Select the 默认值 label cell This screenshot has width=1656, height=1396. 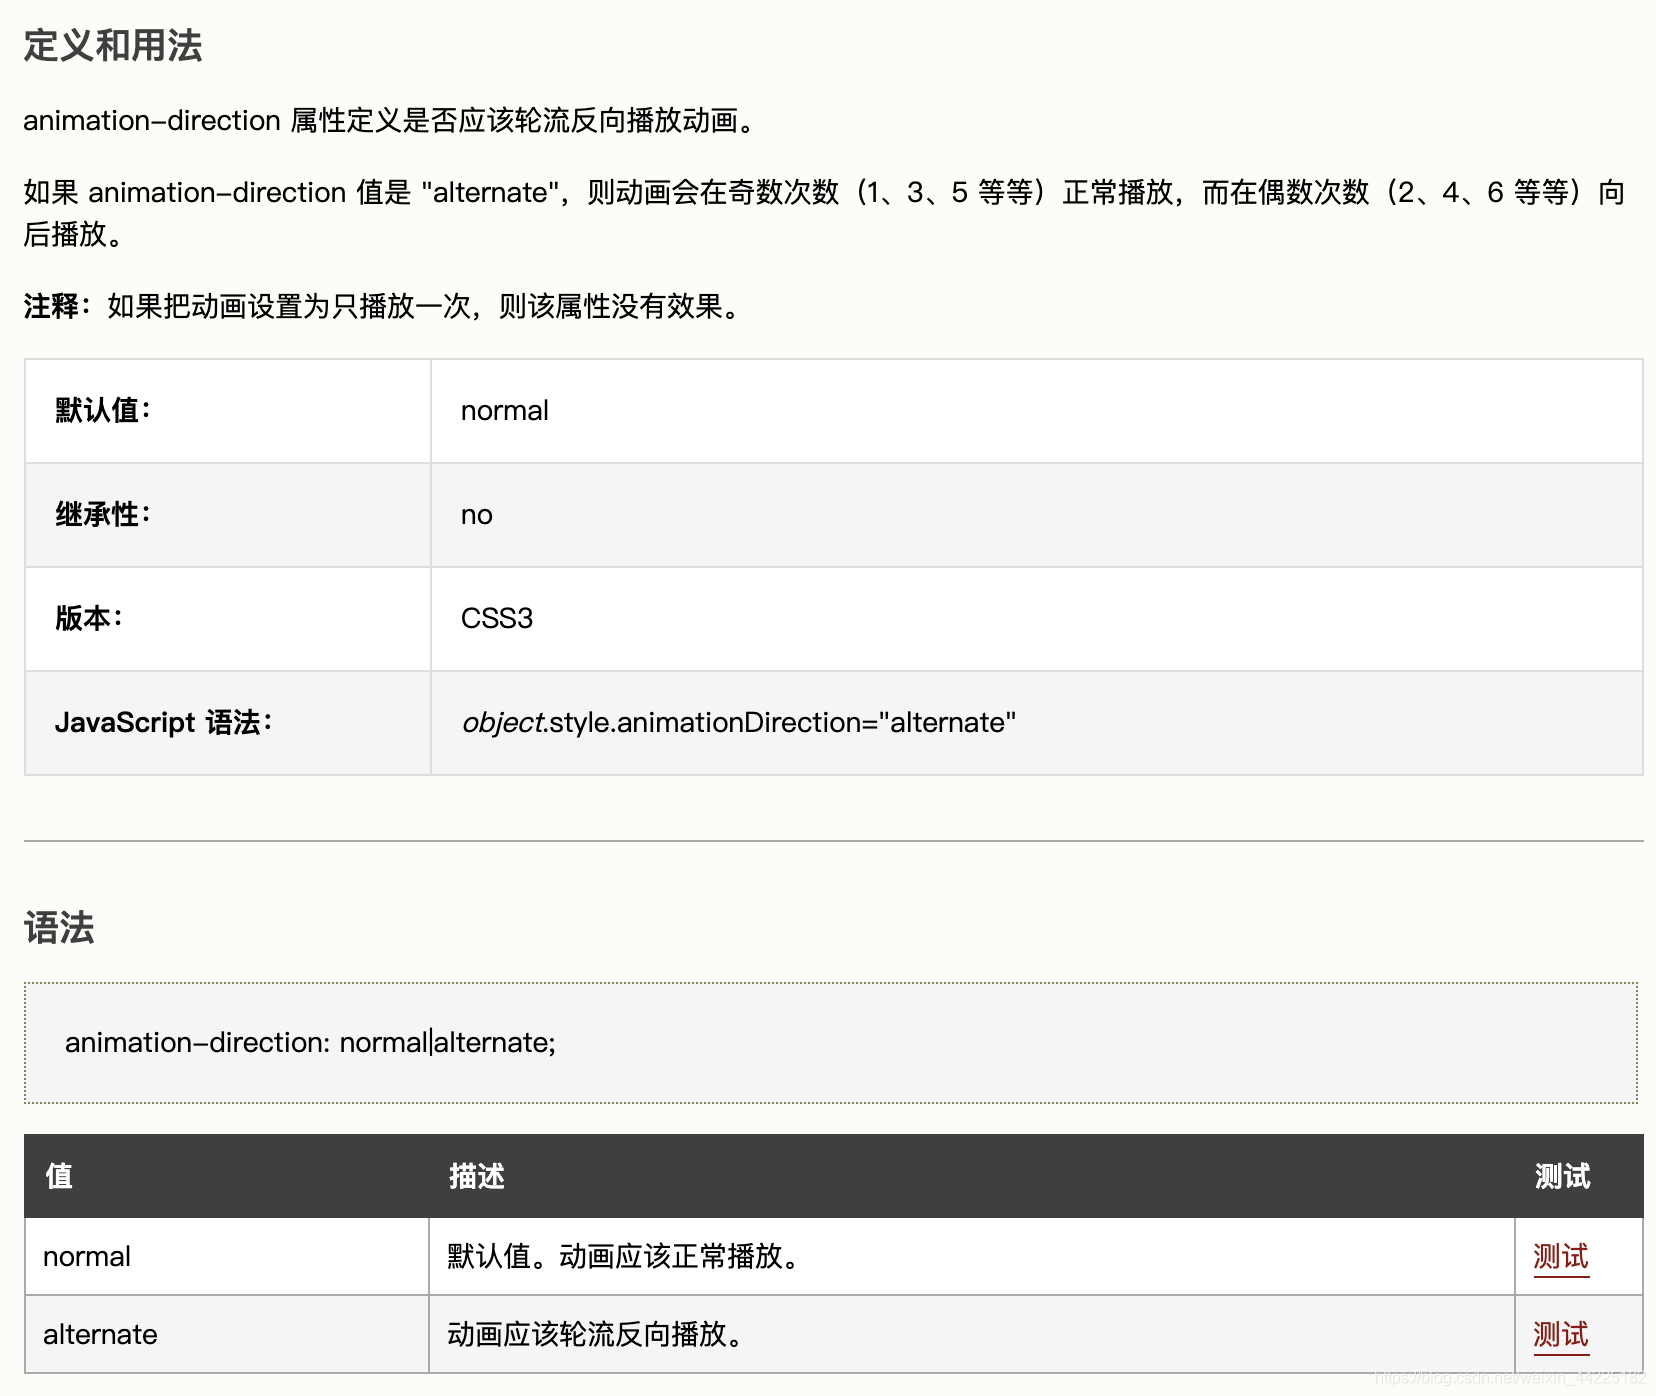pos(228,411)
